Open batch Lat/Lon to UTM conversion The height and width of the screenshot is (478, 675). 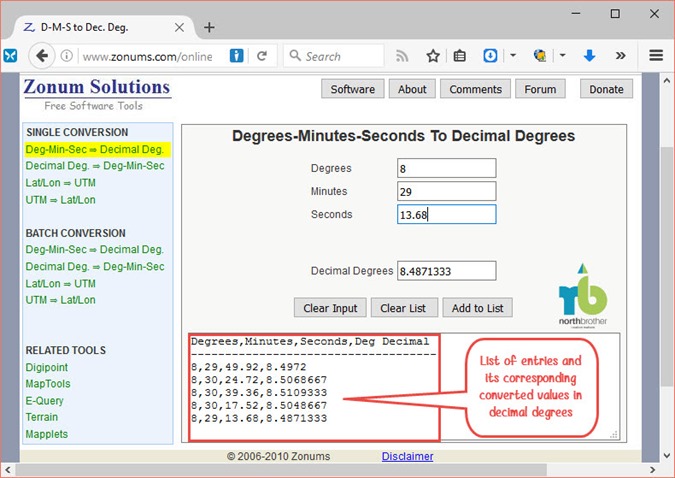60,283
